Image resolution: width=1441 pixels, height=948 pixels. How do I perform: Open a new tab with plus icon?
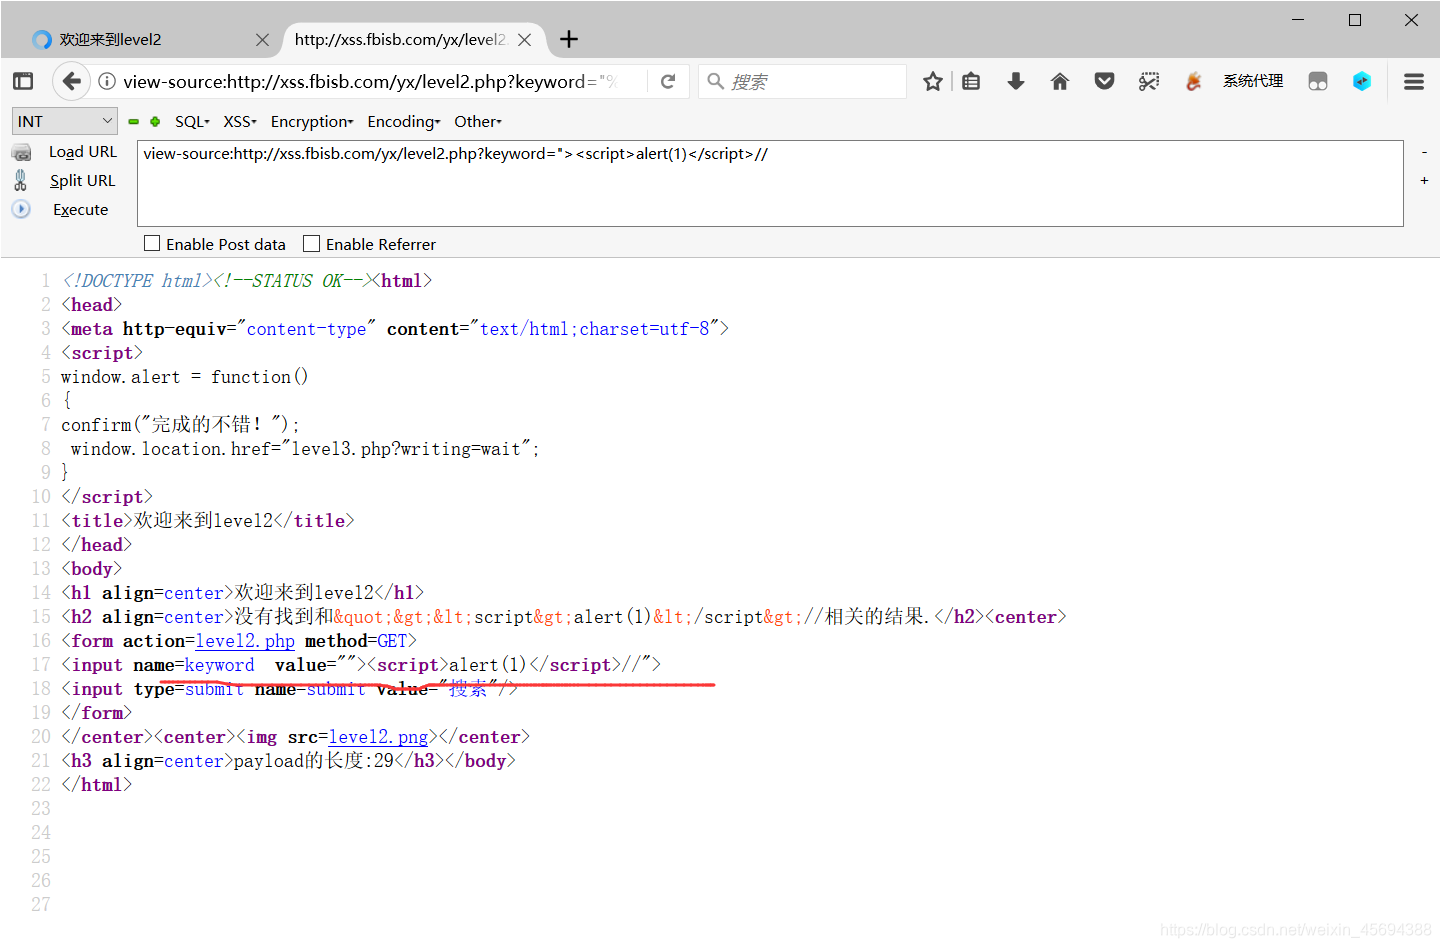coord(569,39)
